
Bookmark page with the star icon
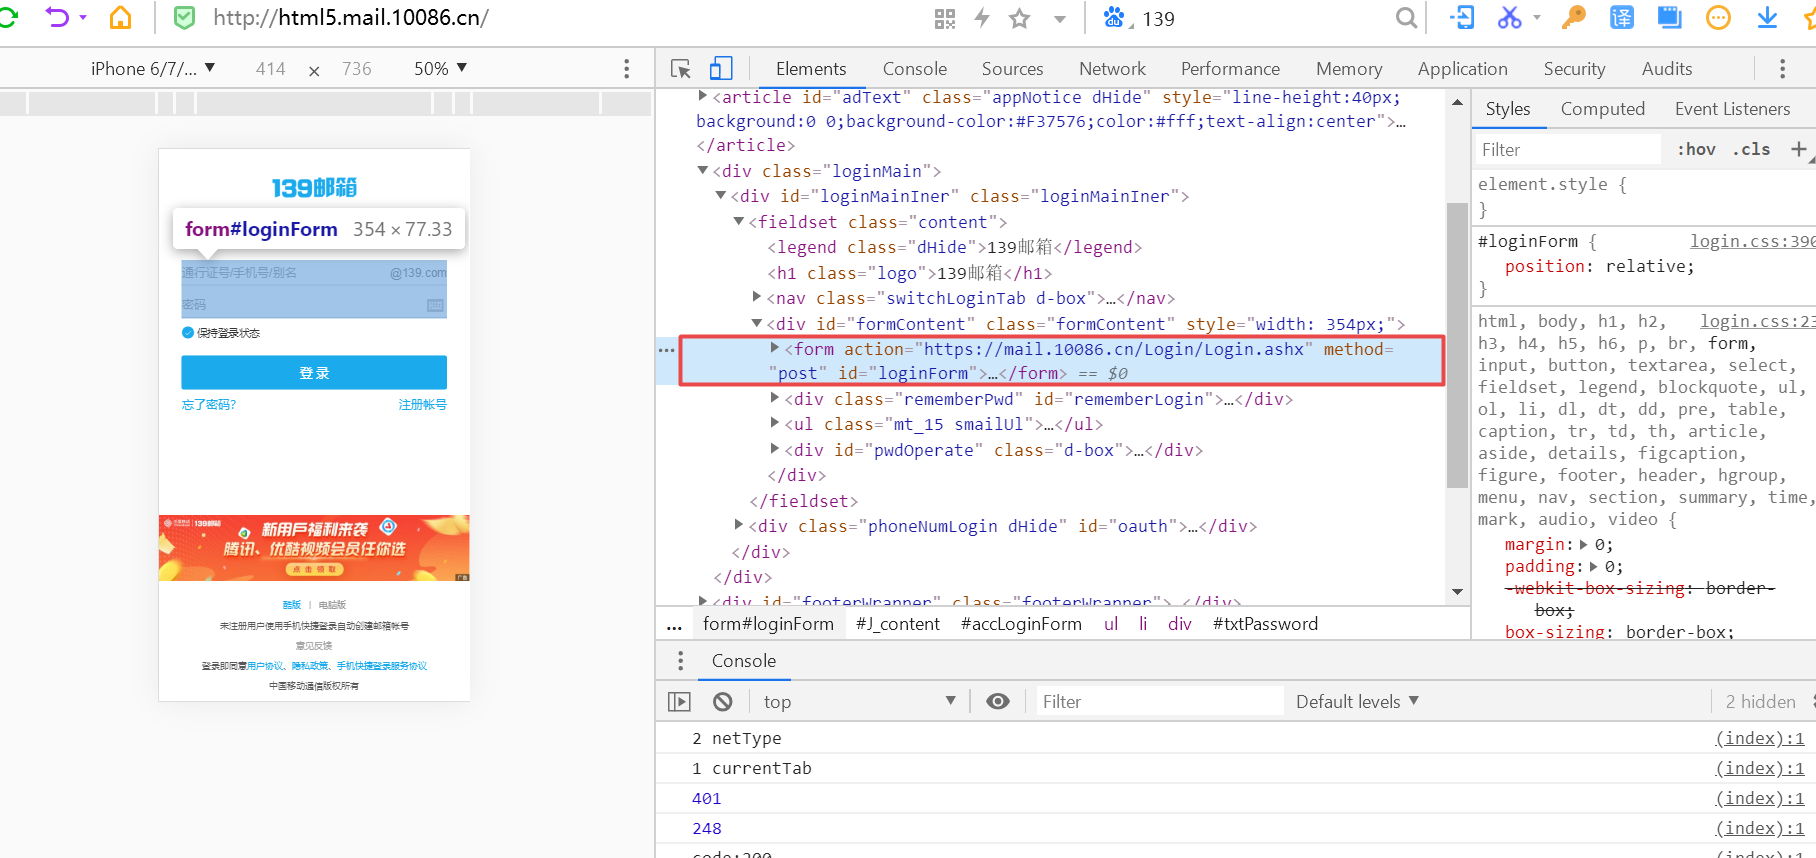1019,18
